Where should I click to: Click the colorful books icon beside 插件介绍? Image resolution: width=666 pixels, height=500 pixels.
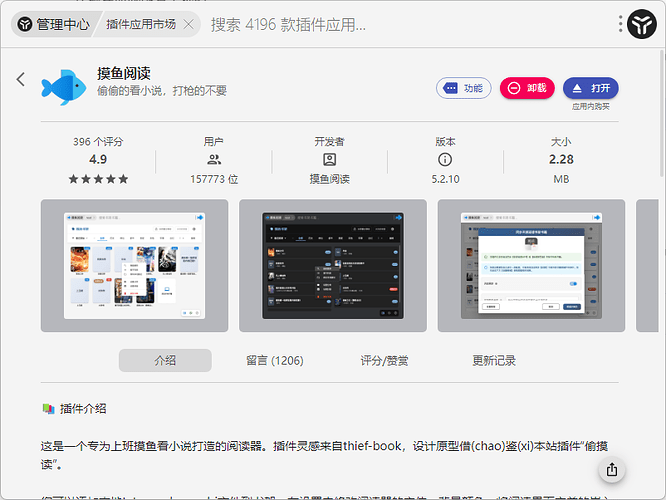coord(48,409)
